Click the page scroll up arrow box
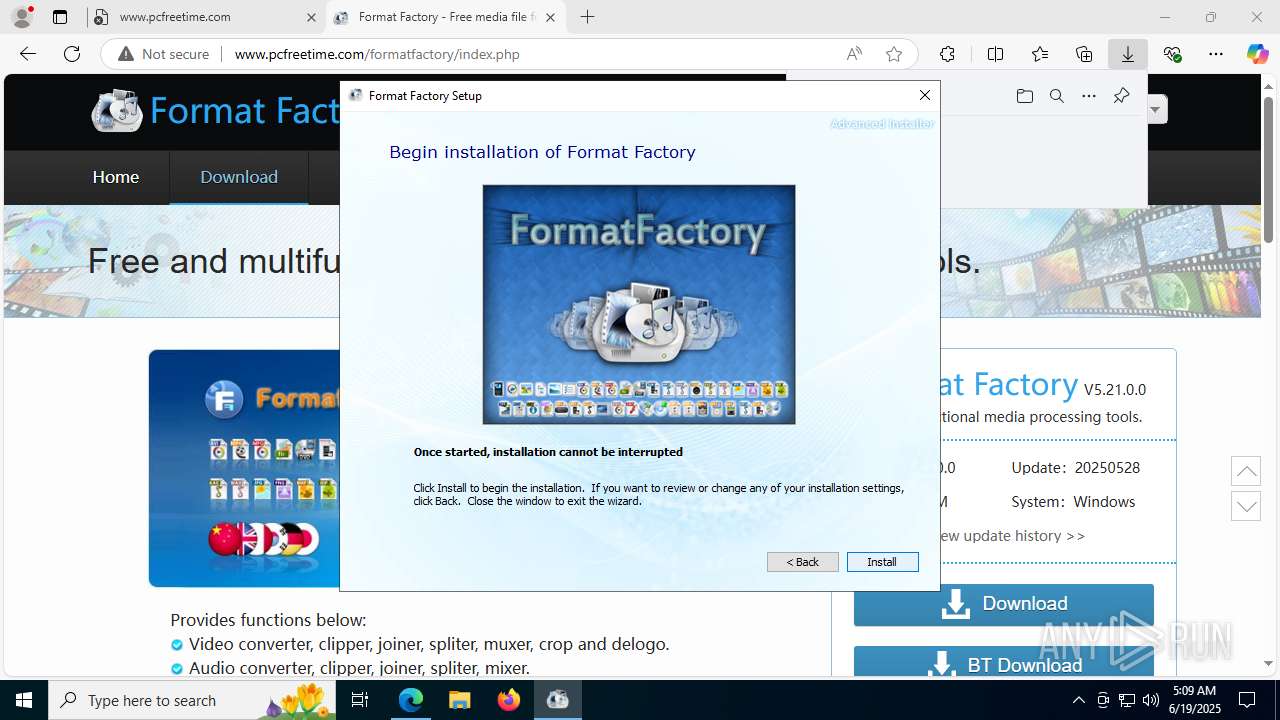 [1246, 471]
